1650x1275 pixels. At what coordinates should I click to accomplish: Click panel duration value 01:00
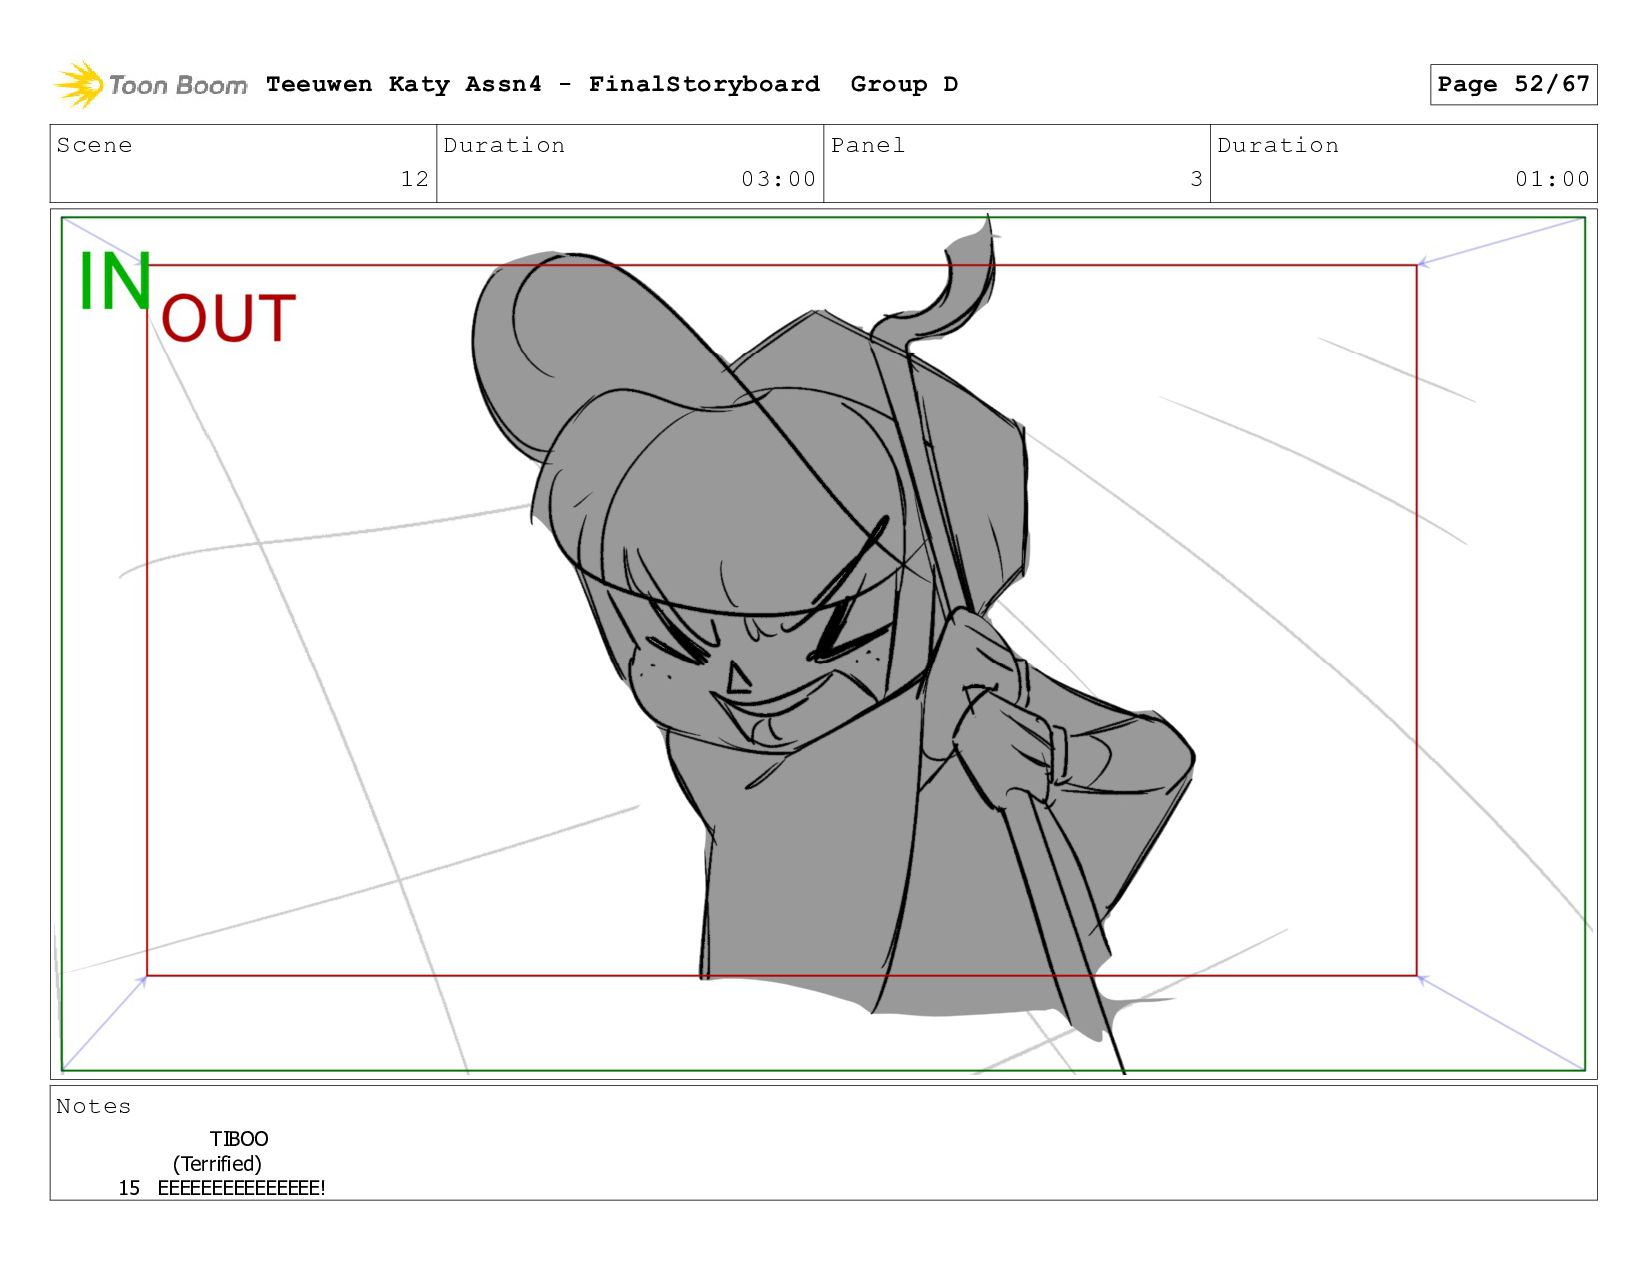pyautogui.click(x=1552, y=179)
